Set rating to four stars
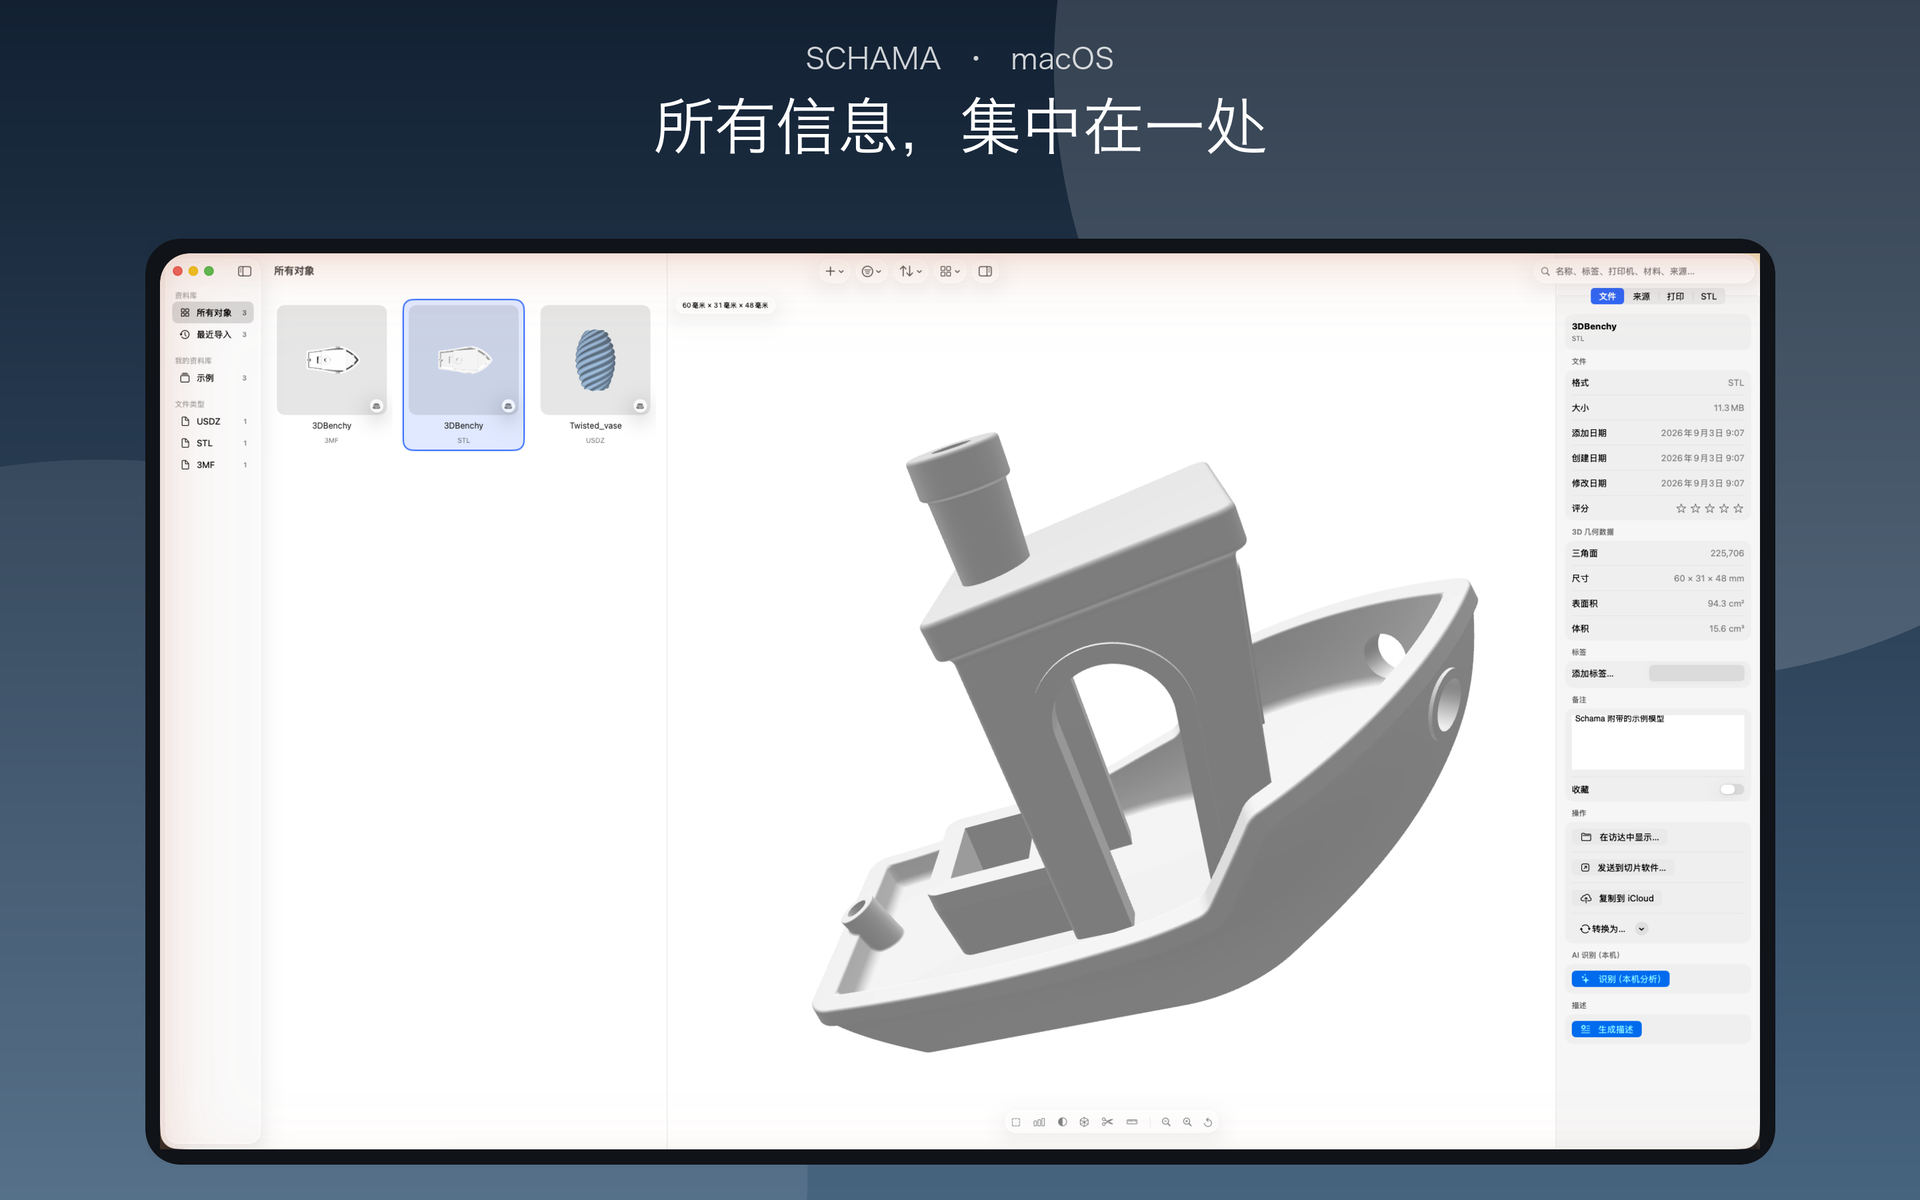The image size is (1920, 1200). (x=1724, y=509)
